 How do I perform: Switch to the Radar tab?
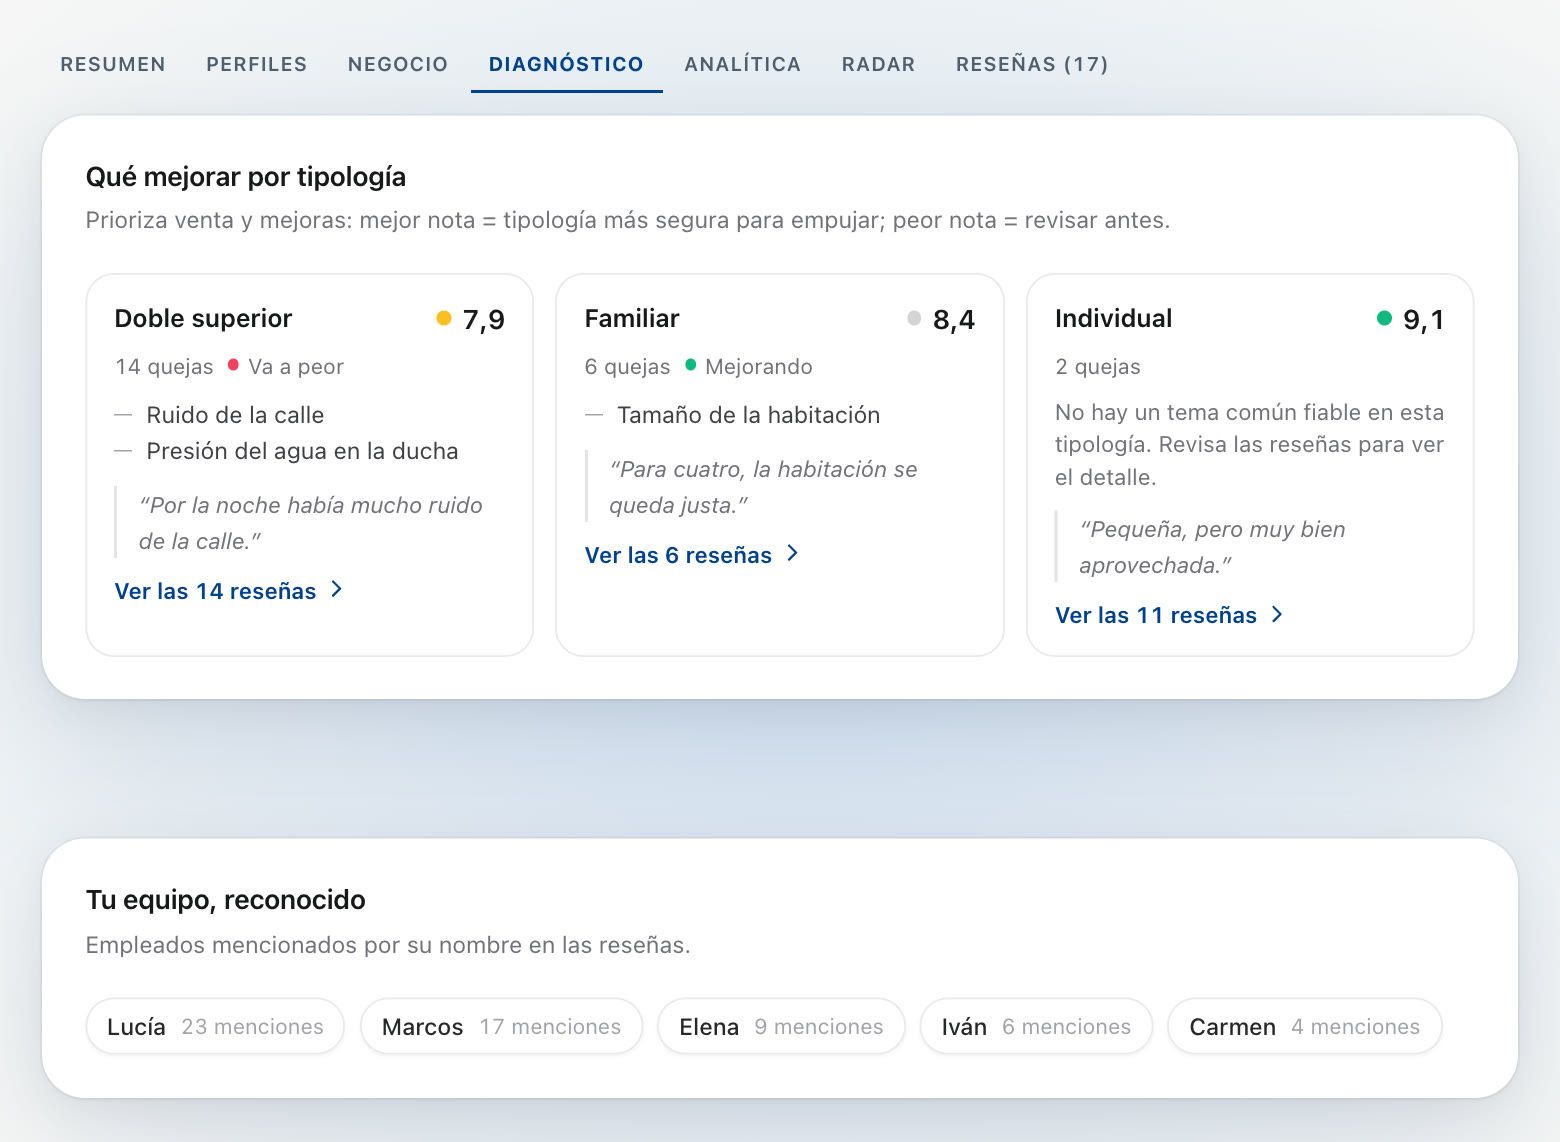[879, 64]
